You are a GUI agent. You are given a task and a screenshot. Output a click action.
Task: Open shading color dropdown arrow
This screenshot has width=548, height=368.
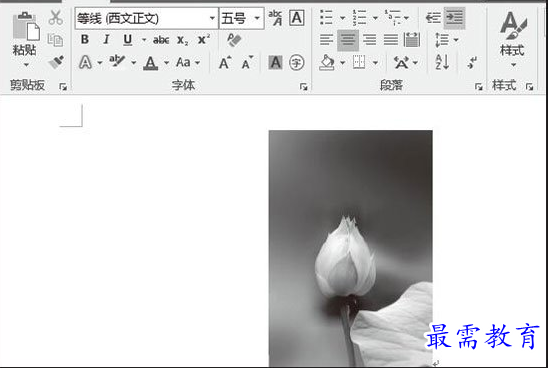click(x=342, y=63)
